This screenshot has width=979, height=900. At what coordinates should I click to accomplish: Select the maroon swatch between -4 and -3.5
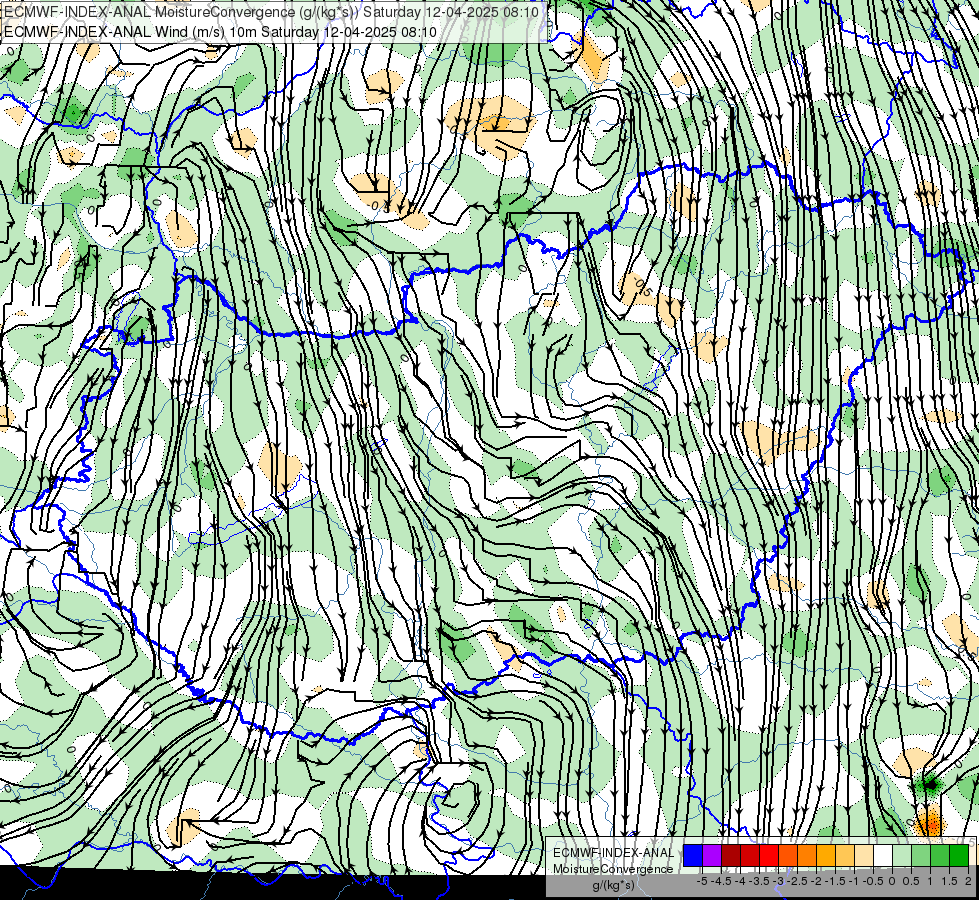(x=750, y=855)
